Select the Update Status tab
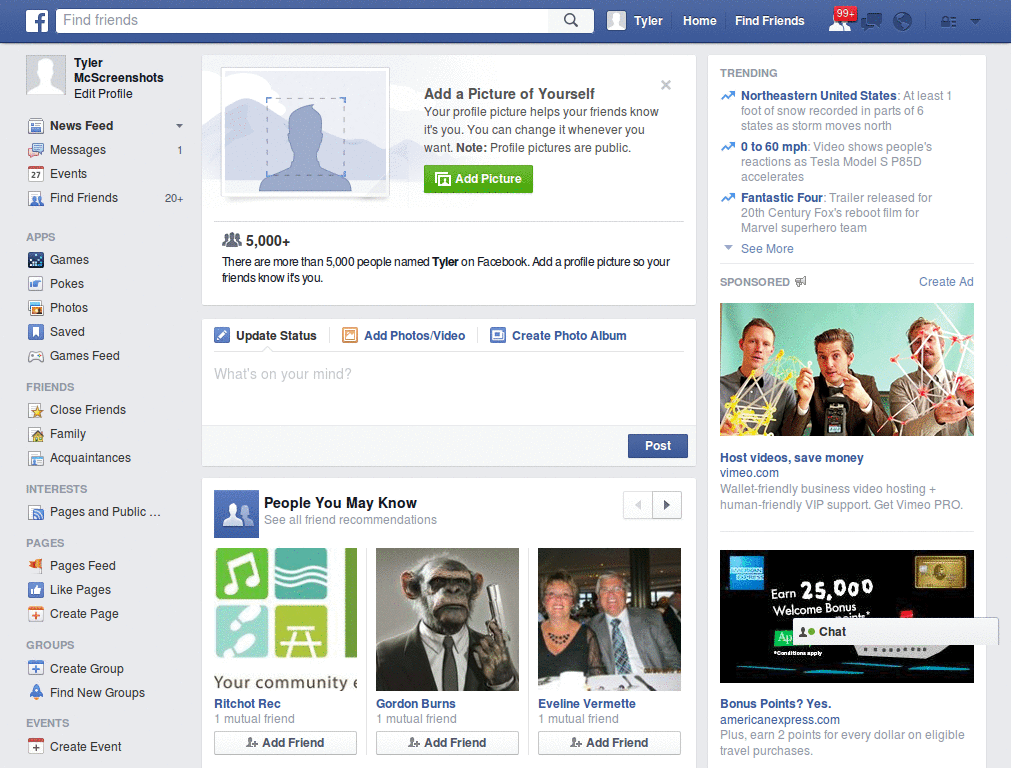 click(266, 336)
